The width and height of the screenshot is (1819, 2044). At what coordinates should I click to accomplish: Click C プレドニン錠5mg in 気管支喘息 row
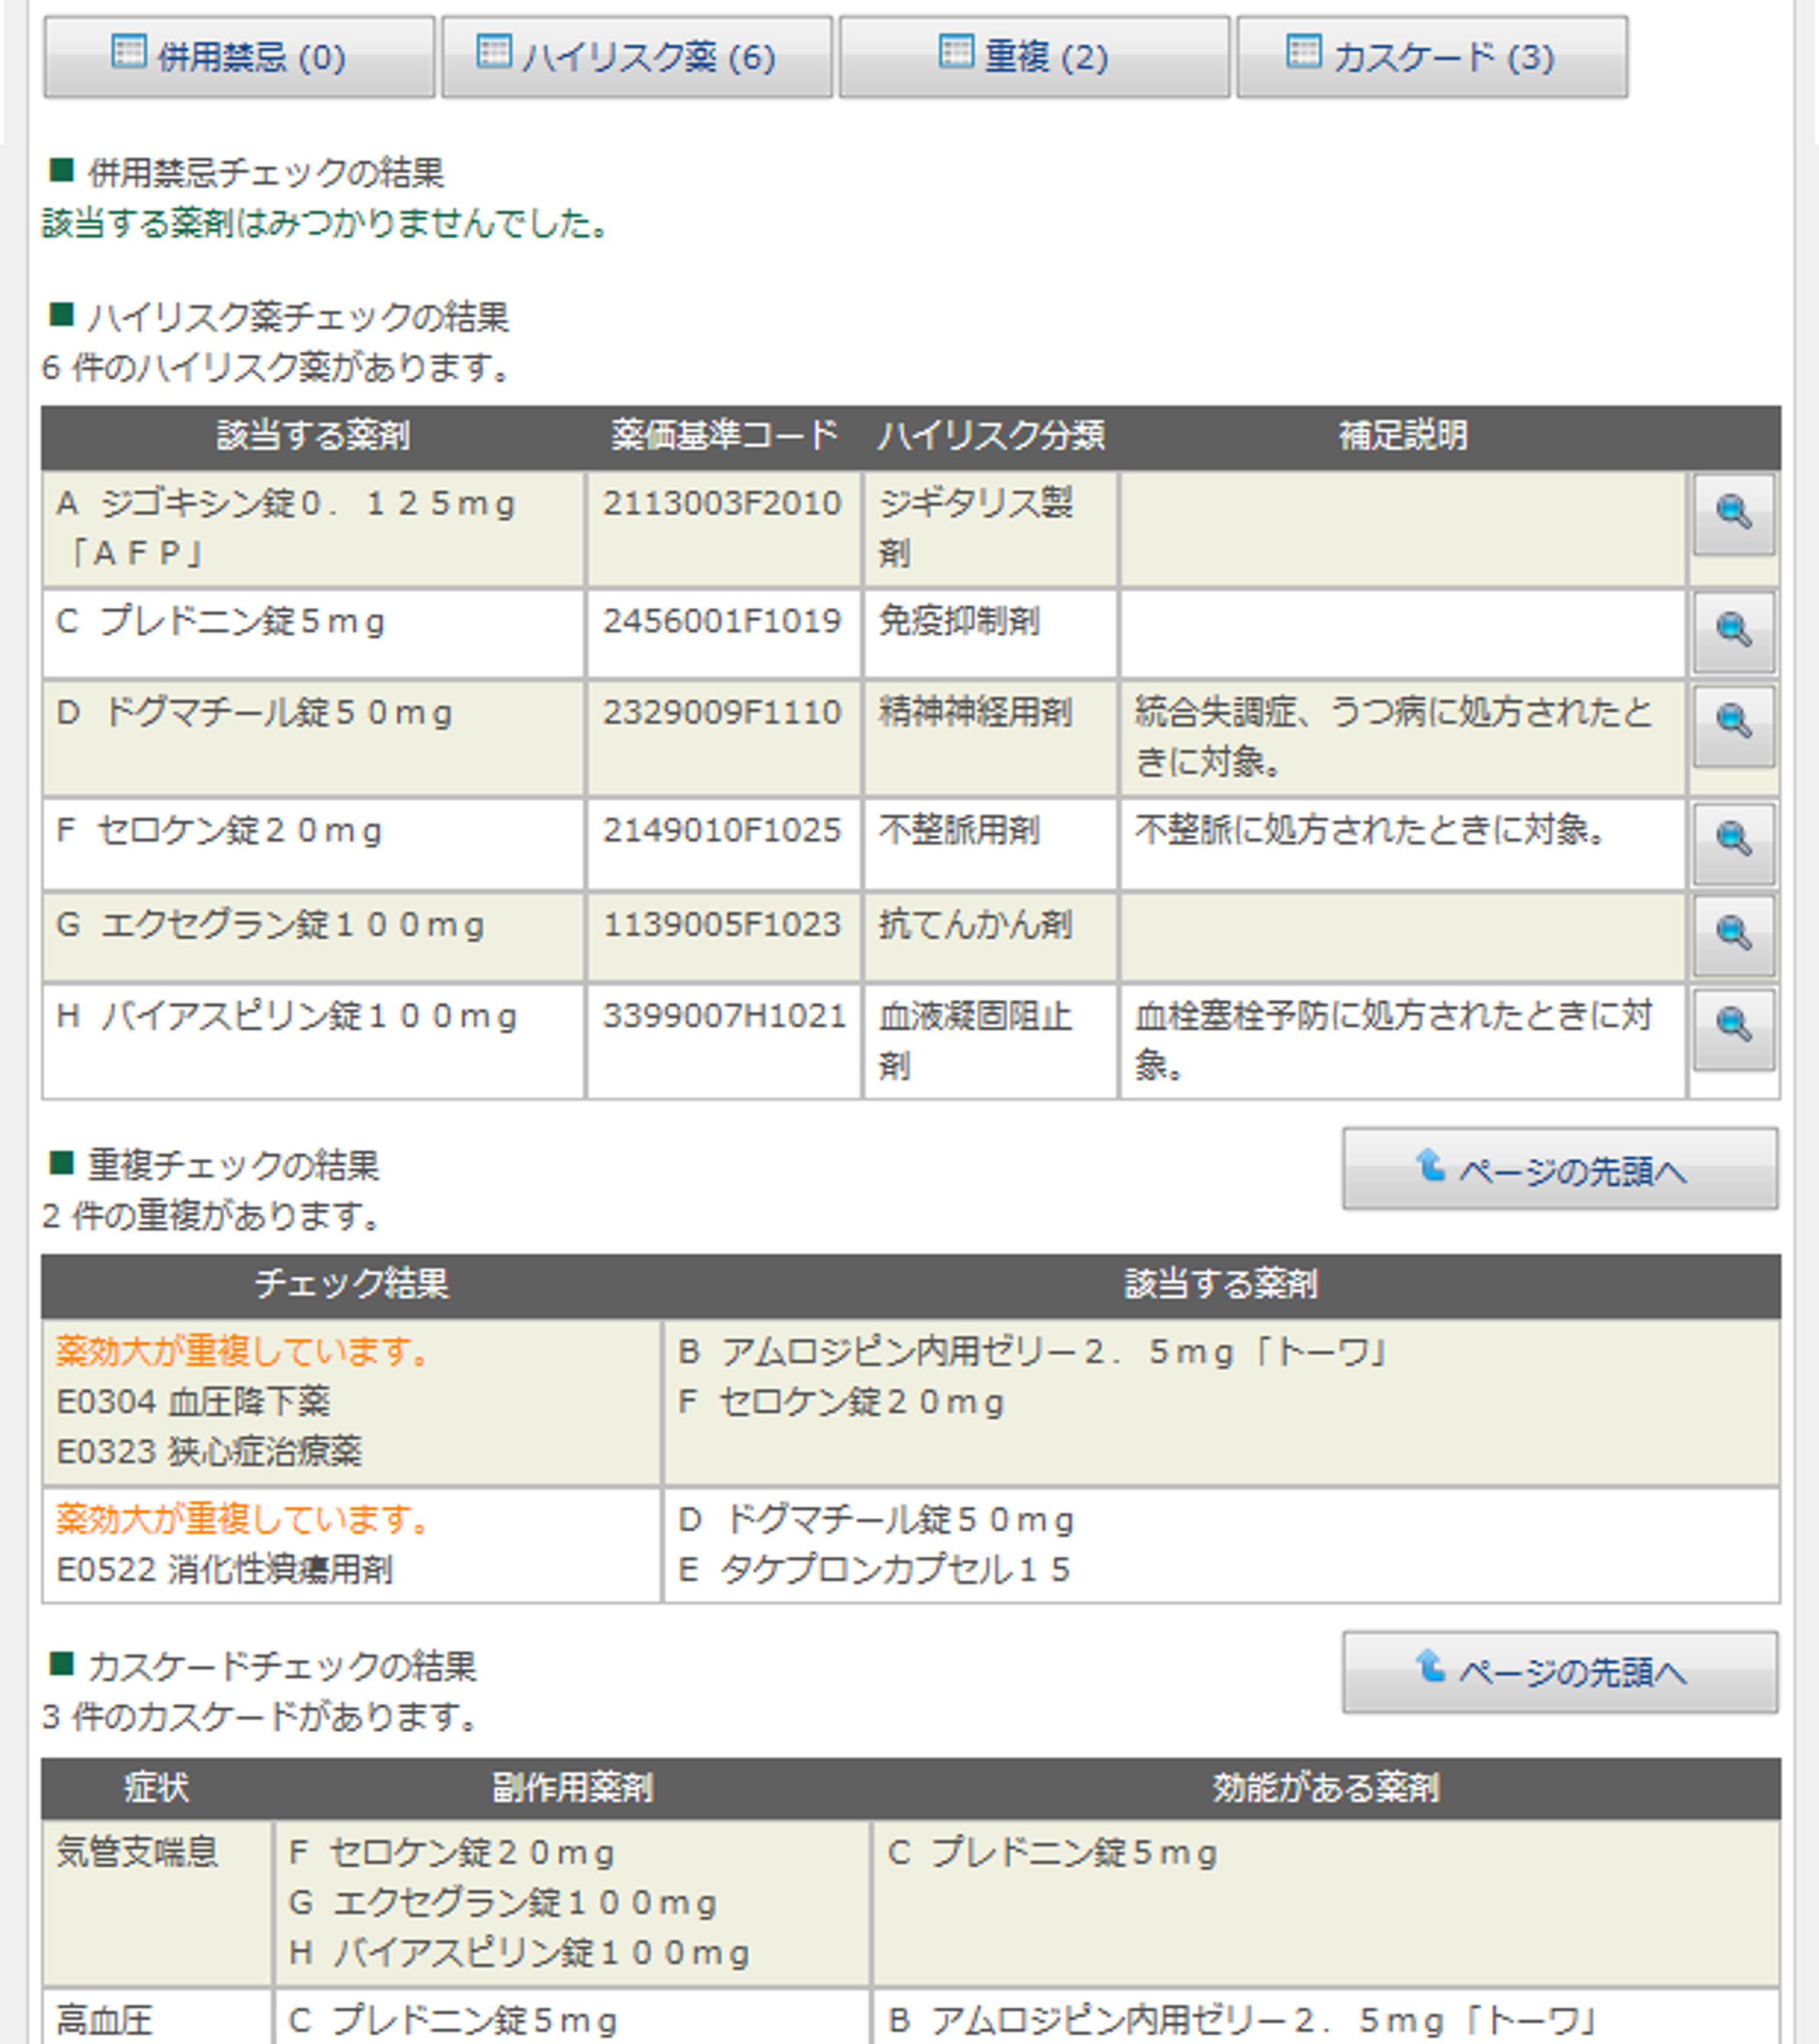pyautogui.click(x=1053, y=1853)
